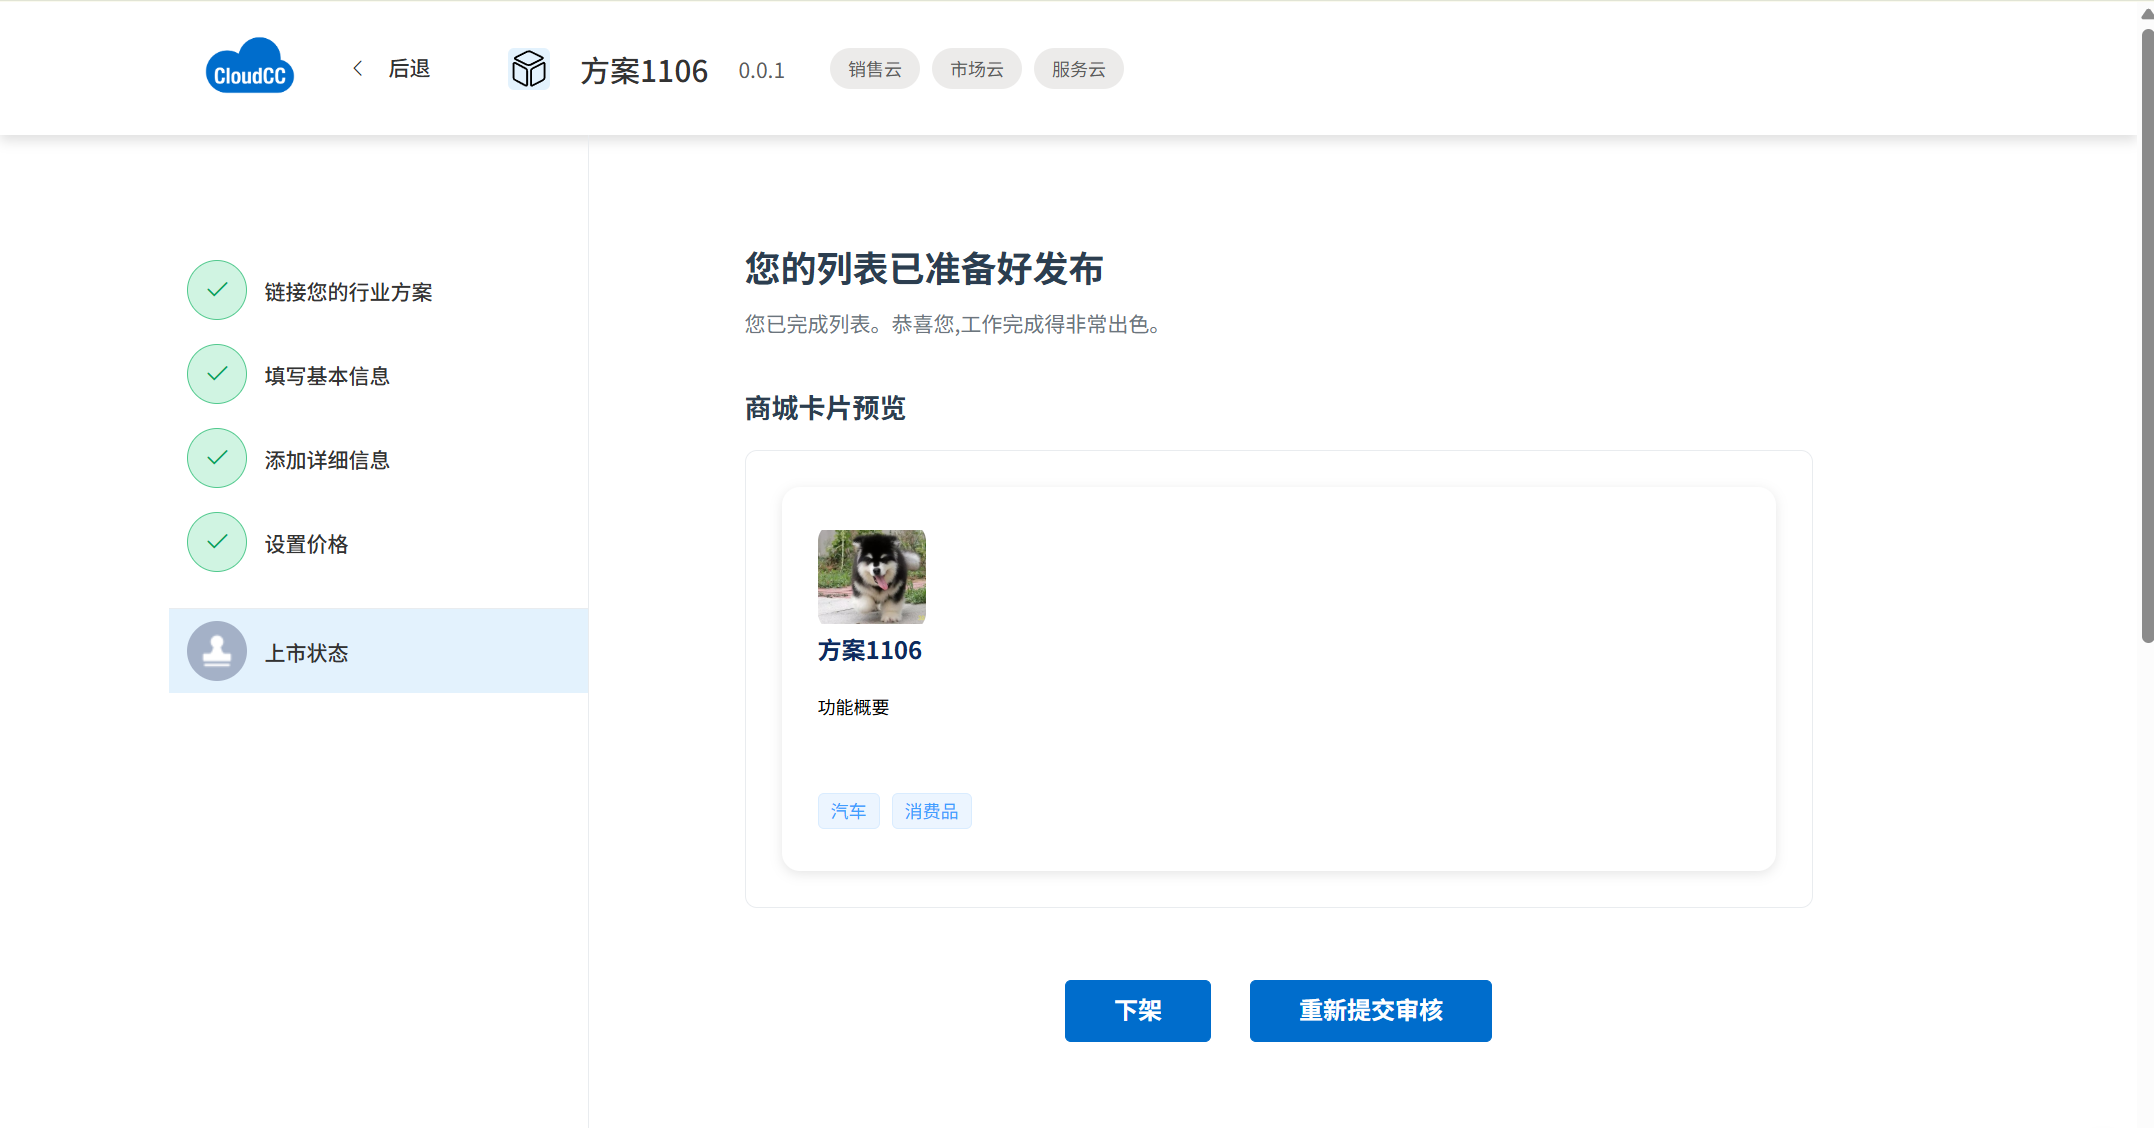Click the CloudCC cloud logo
This screenshot has width=2154, height=1128.
249,68
